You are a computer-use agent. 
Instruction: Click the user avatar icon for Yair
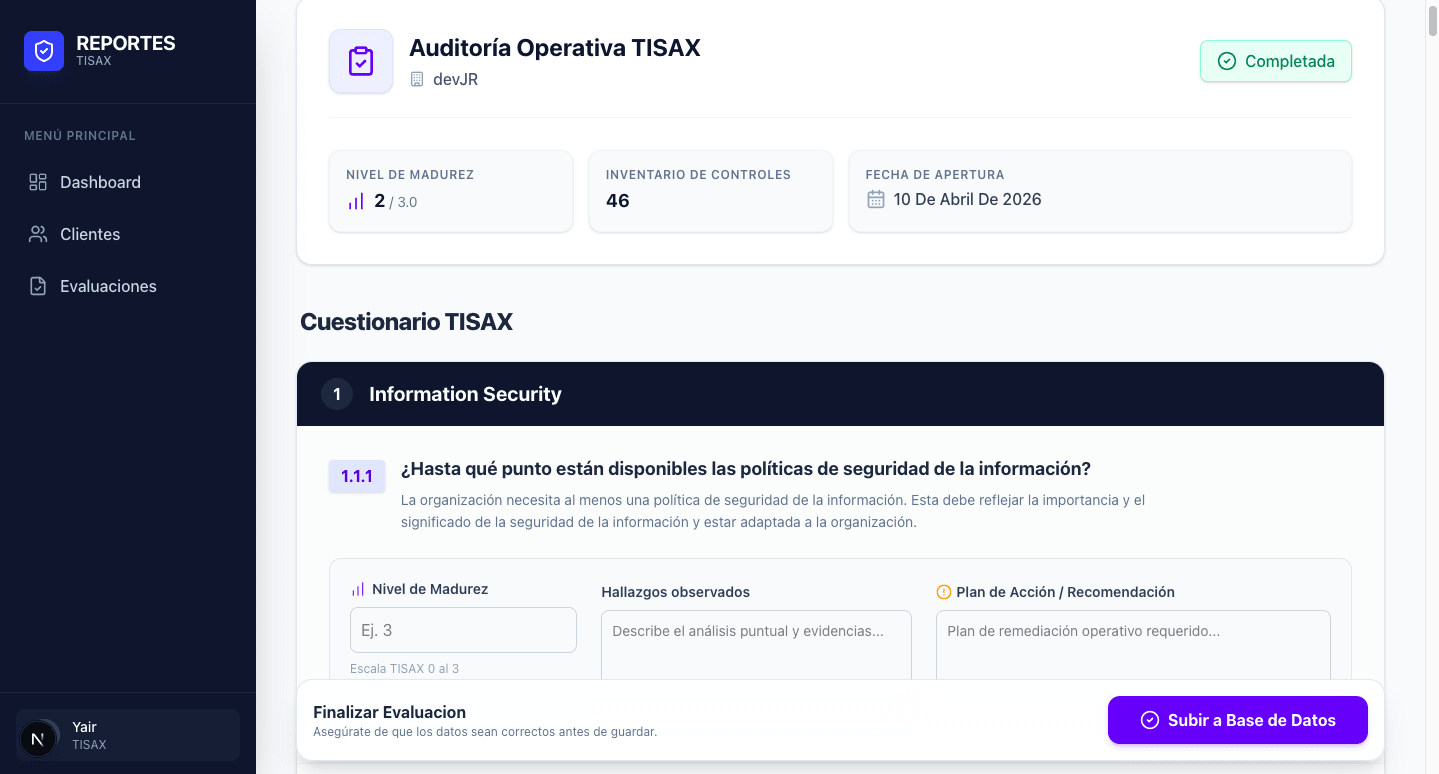[38, 739]
